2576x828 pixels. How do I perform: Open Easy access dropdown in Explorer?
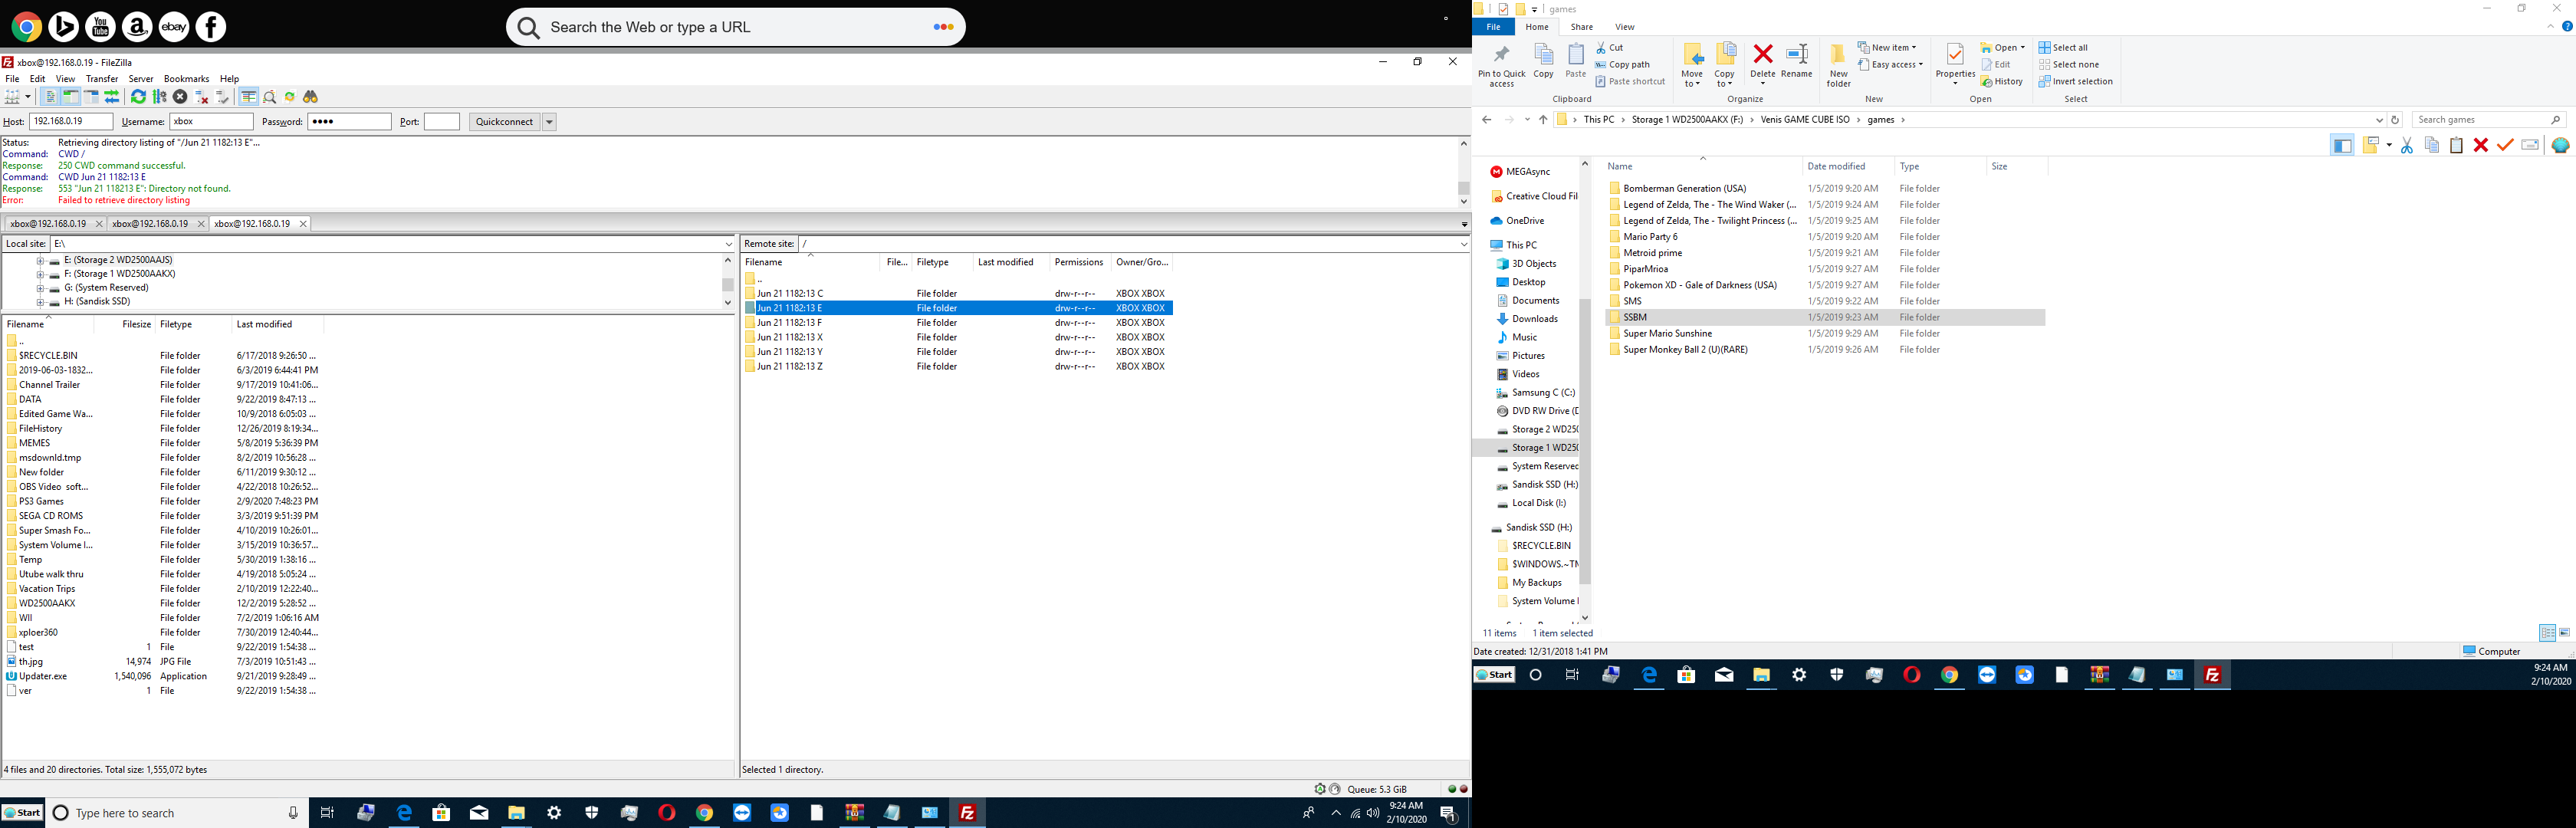1890,64
